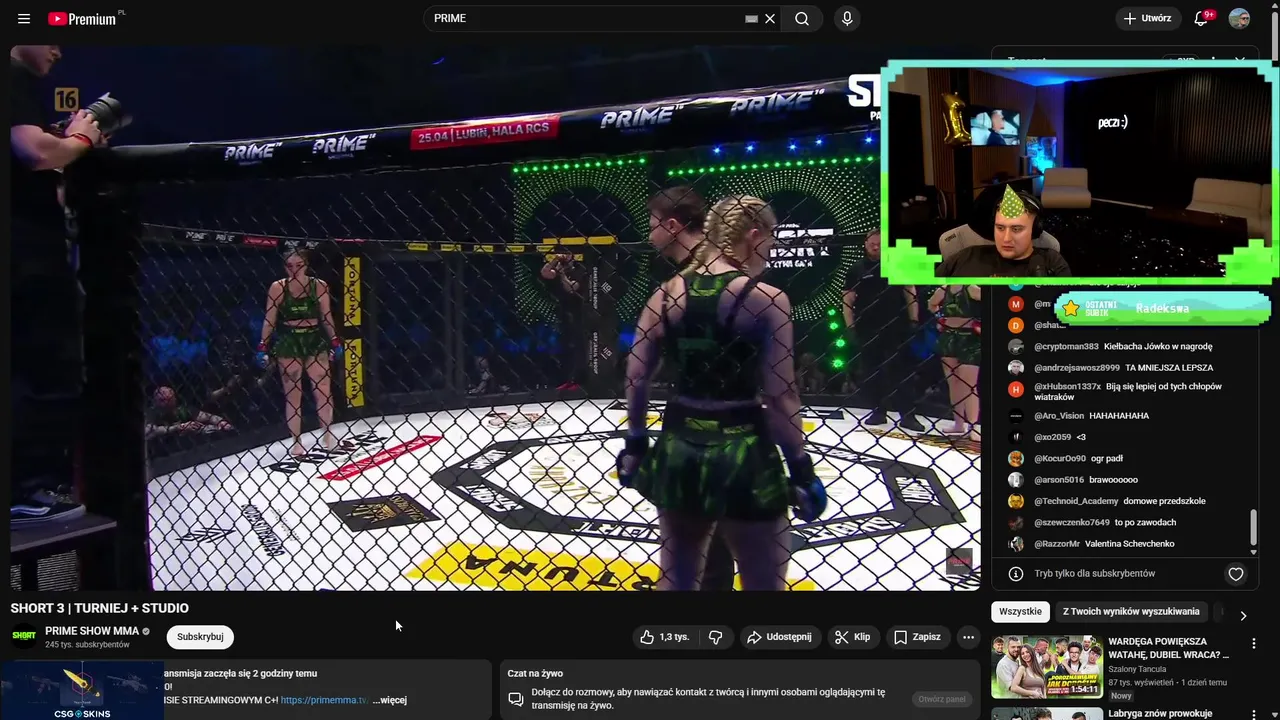Image resolution: width=1280 pixels, height=720 pixels.
Task: Click the main video player
Action: [495, 318]
